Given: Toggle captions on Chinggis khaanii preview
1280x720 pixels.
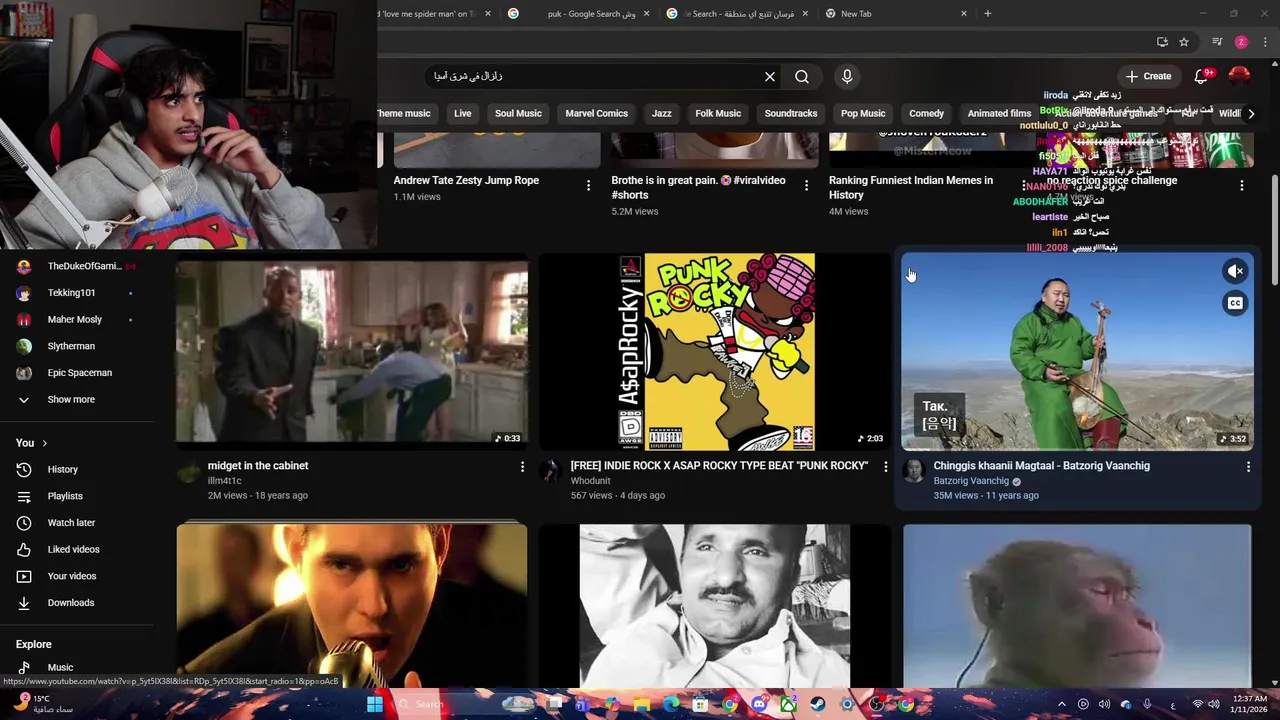Looking at the screenshot, I should [1236, 303].
